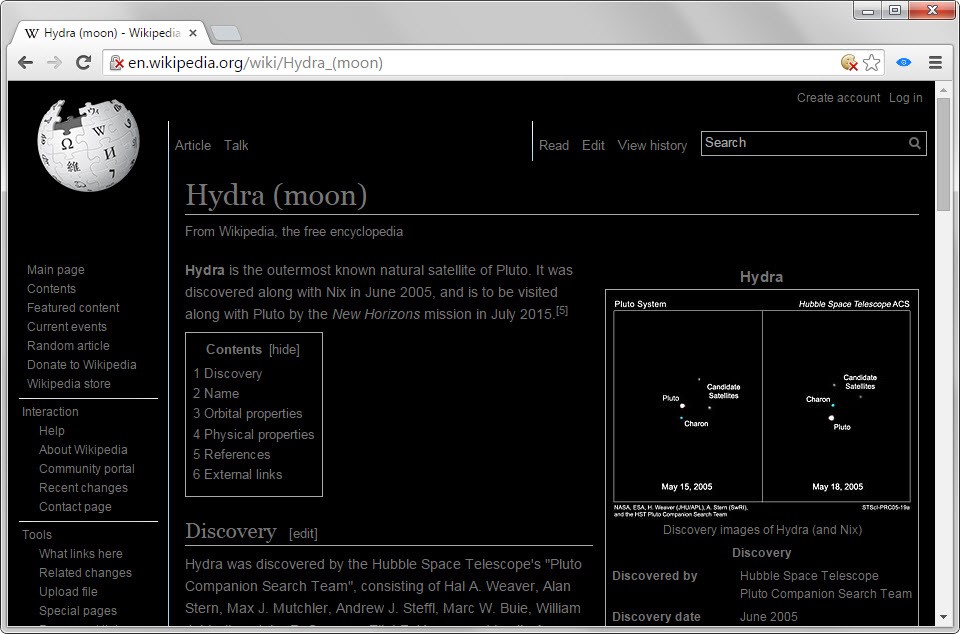Go to Main page in sidebar

pos(56,270)
